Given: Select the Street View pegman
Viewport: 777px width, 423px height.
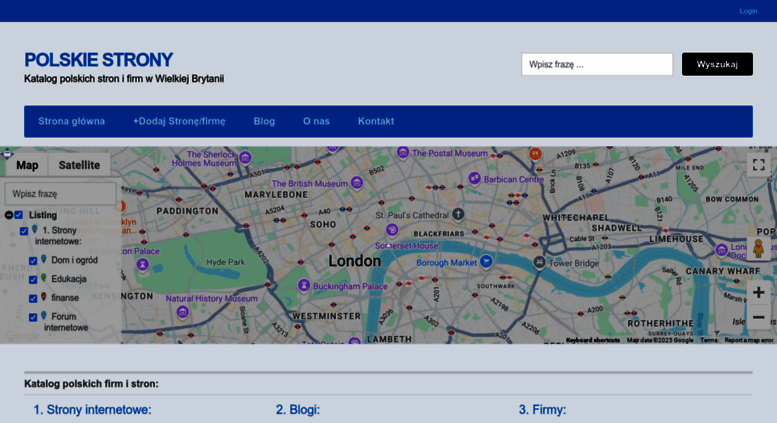Looking at the screenshot, I should pyautogui.click(x=758, y=248).
